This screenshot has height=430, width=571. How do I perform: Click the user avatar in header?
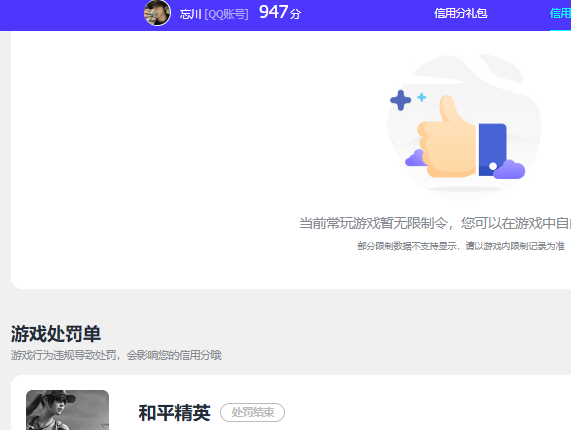tap(157, 13)
